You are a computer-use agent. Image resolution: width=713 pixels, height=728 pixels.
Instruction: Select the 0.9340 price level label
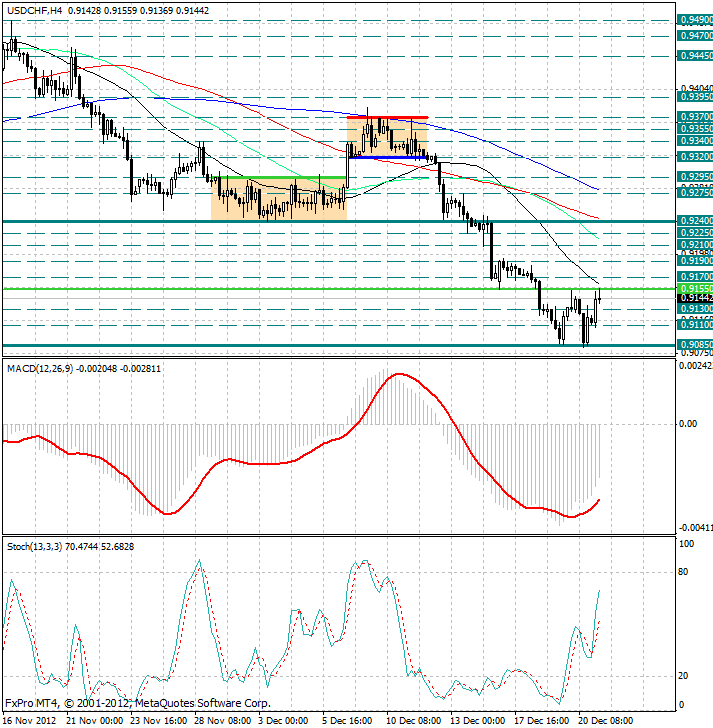coord(695,140)
